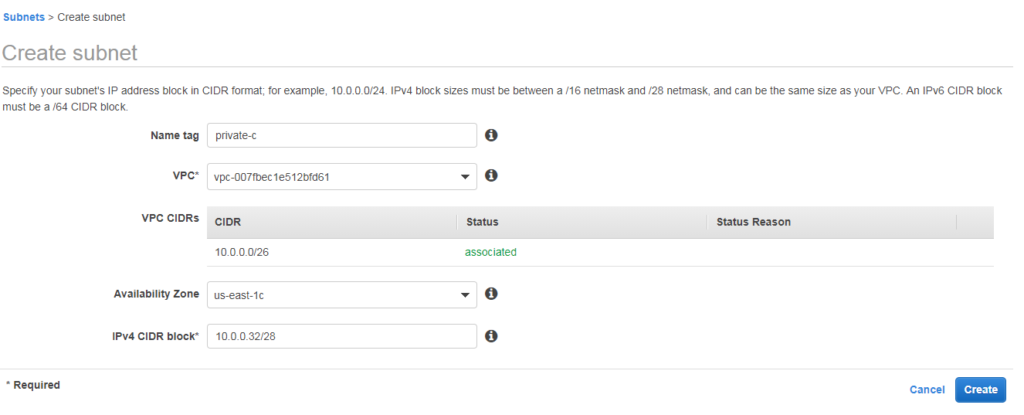View info icon next to Availability Zone
This screenshot has width=1024, height=415.
[492, 293]
